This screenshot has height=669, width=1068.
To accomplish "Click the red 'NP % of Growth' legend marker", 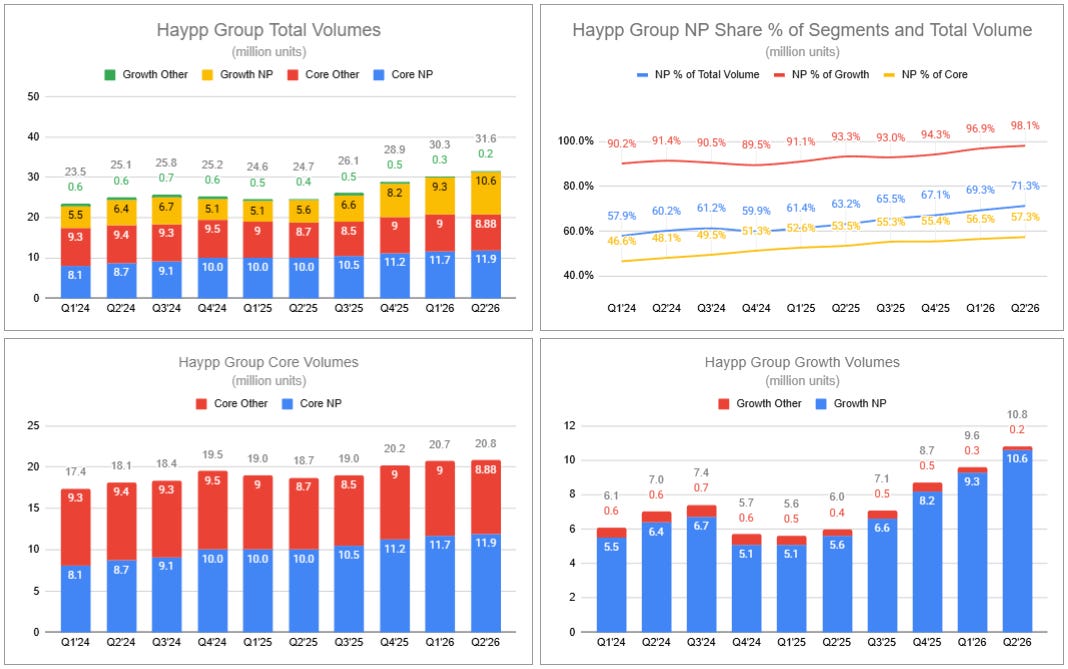I will (x=779, y=75).
